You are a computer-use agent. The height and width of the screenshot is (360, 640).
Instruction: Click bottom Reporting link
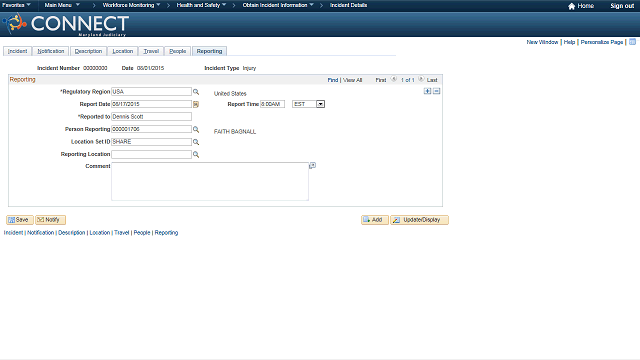[x=166, y=233]
